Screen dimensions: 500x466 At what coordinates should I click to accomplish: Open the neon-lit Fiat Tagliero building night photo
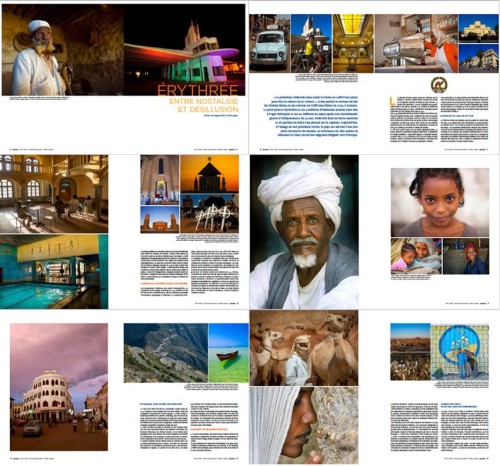point(184,50)
